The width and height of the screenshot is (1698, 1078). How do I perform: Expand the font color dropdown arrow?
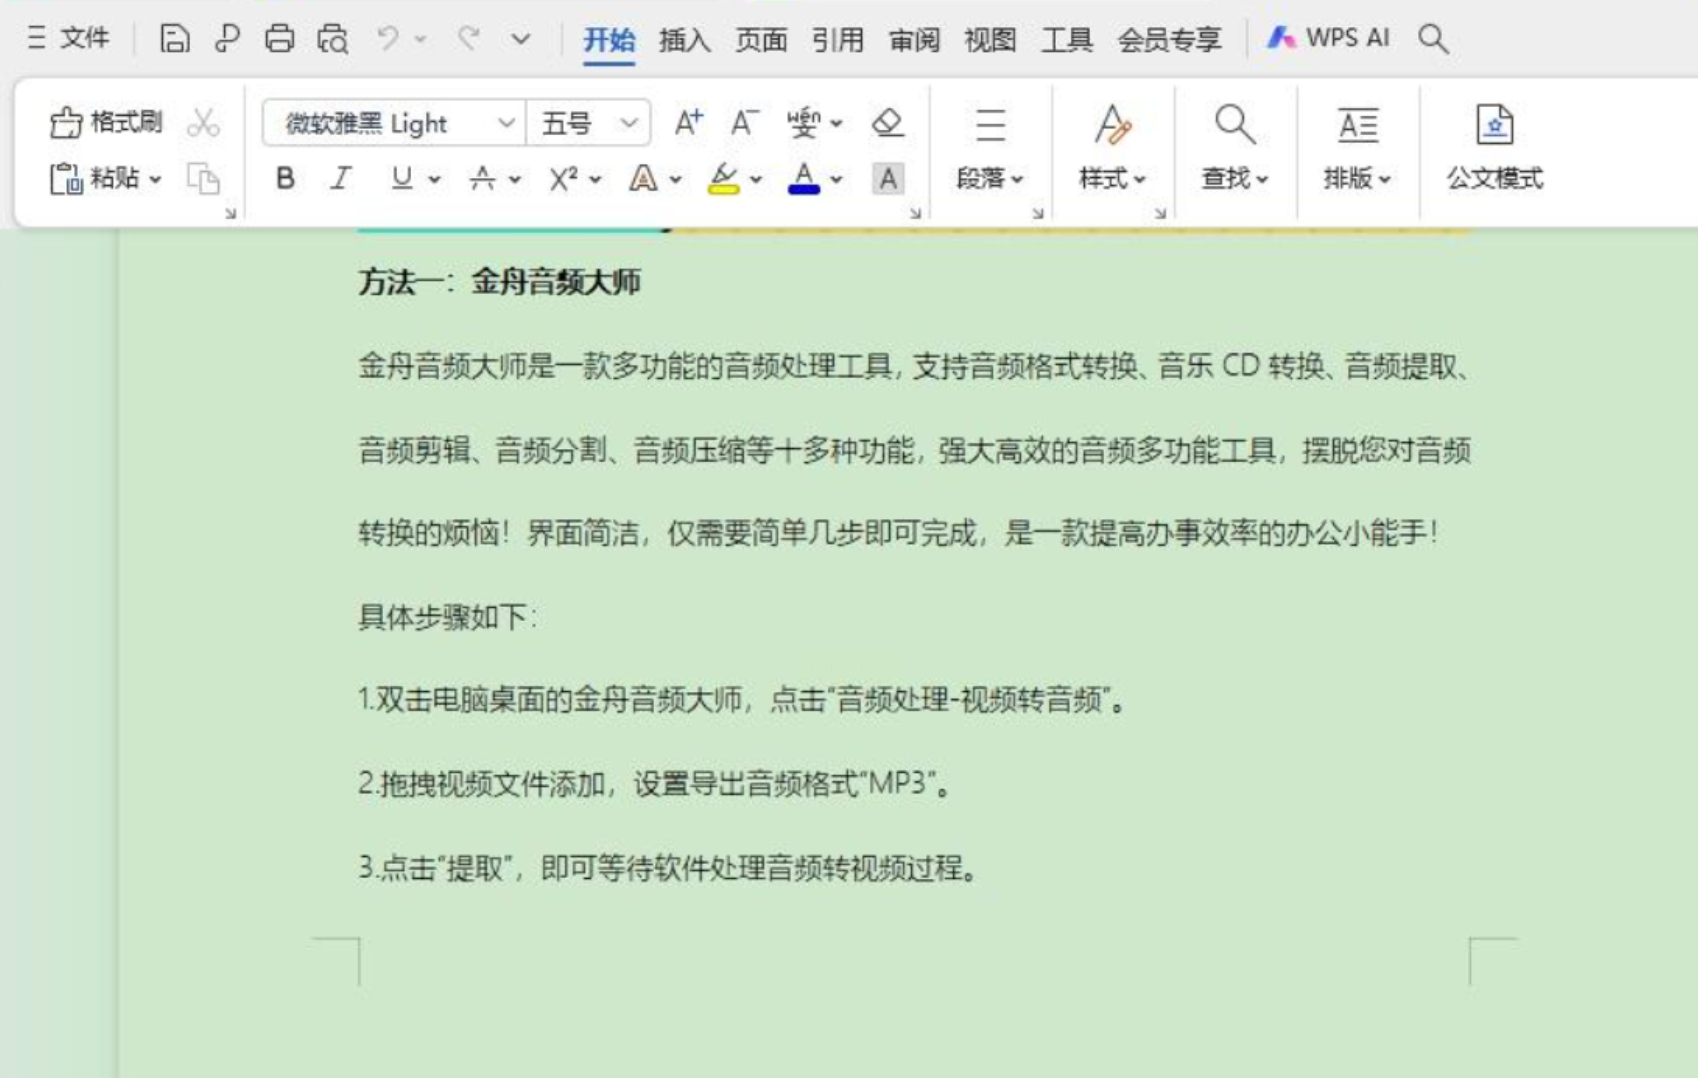(836, 180)
